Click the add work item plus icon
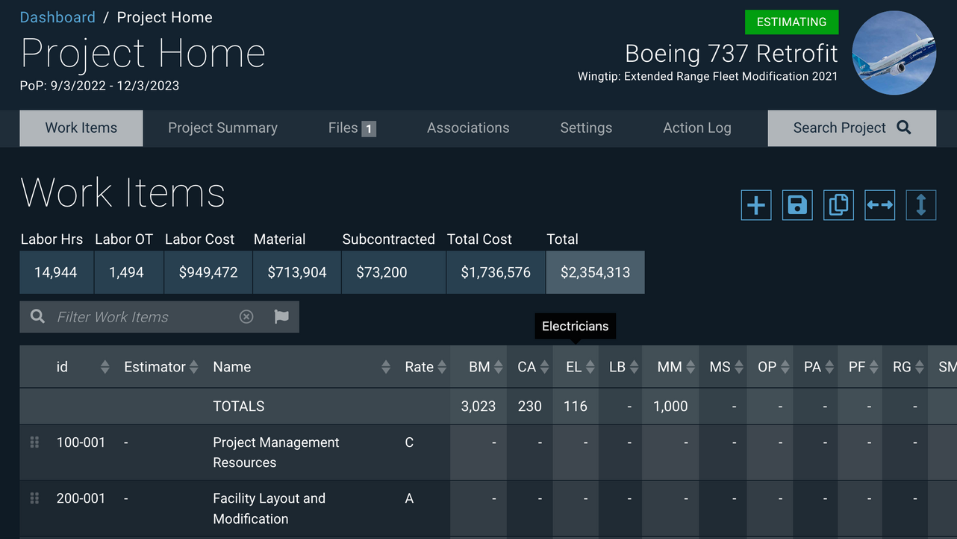The width and height of the screenshot is (957, 539). click(x=756, y=205)
